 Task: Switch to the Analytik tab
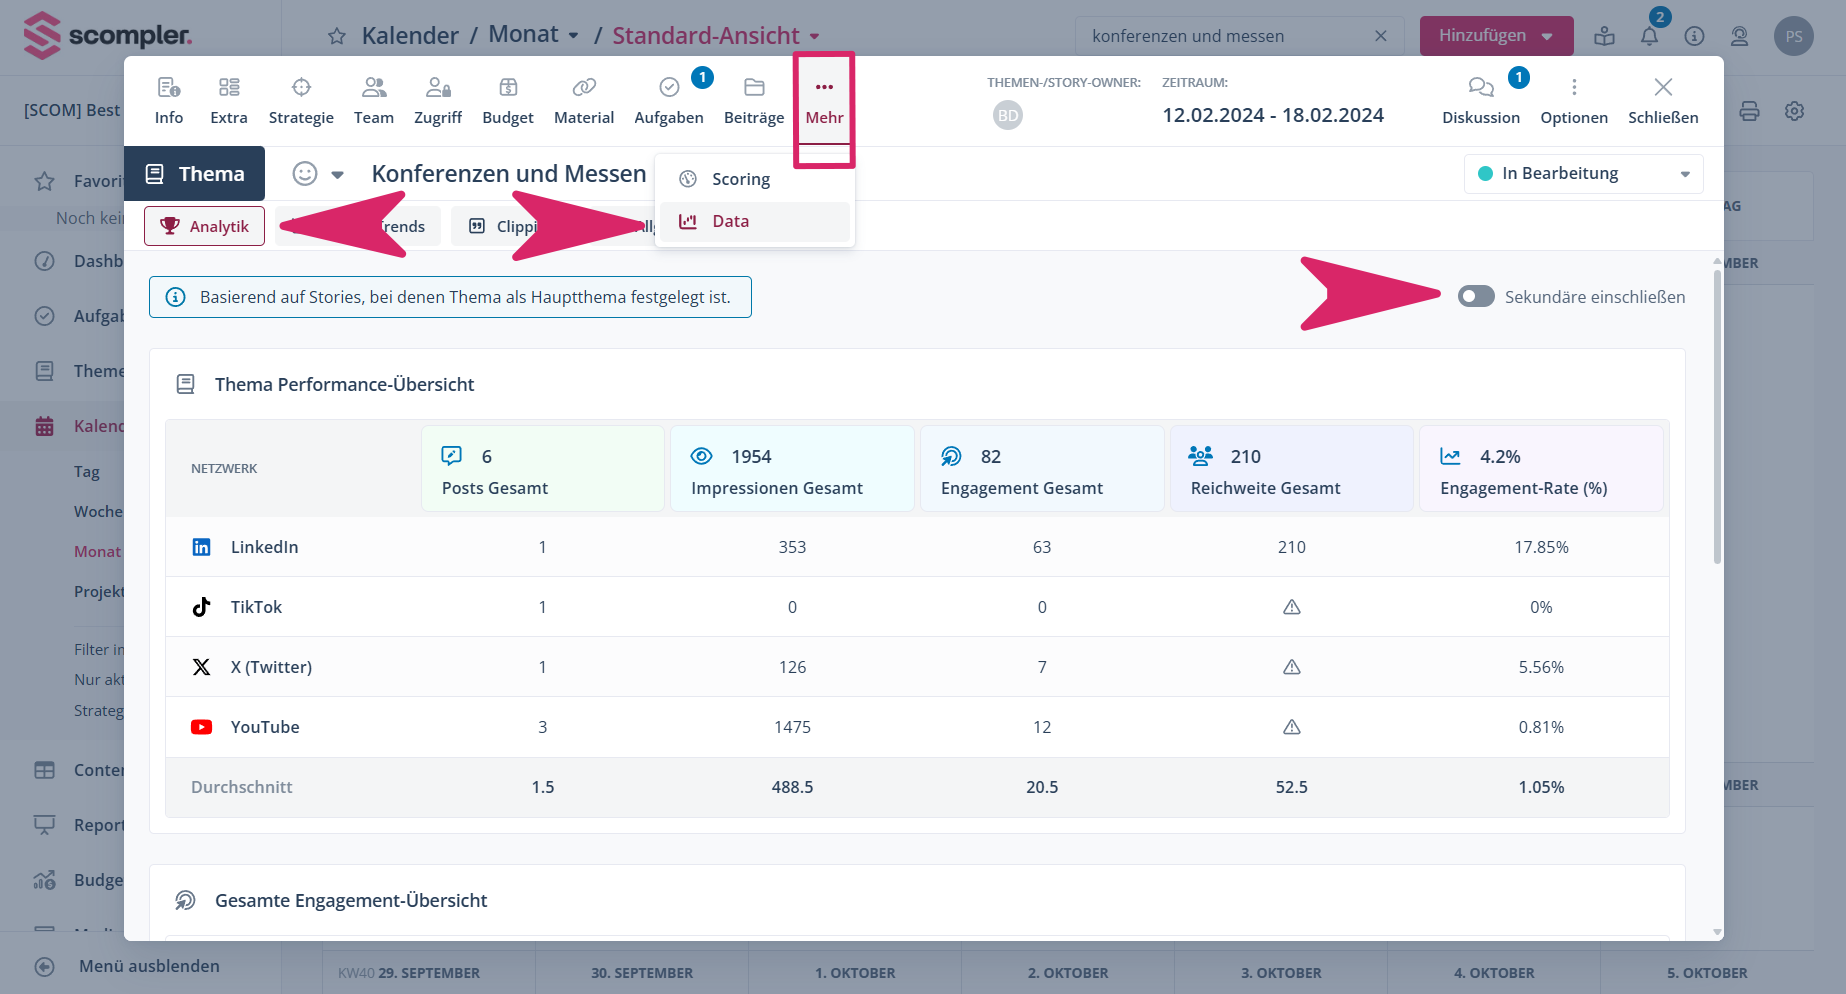pos(204,226)
